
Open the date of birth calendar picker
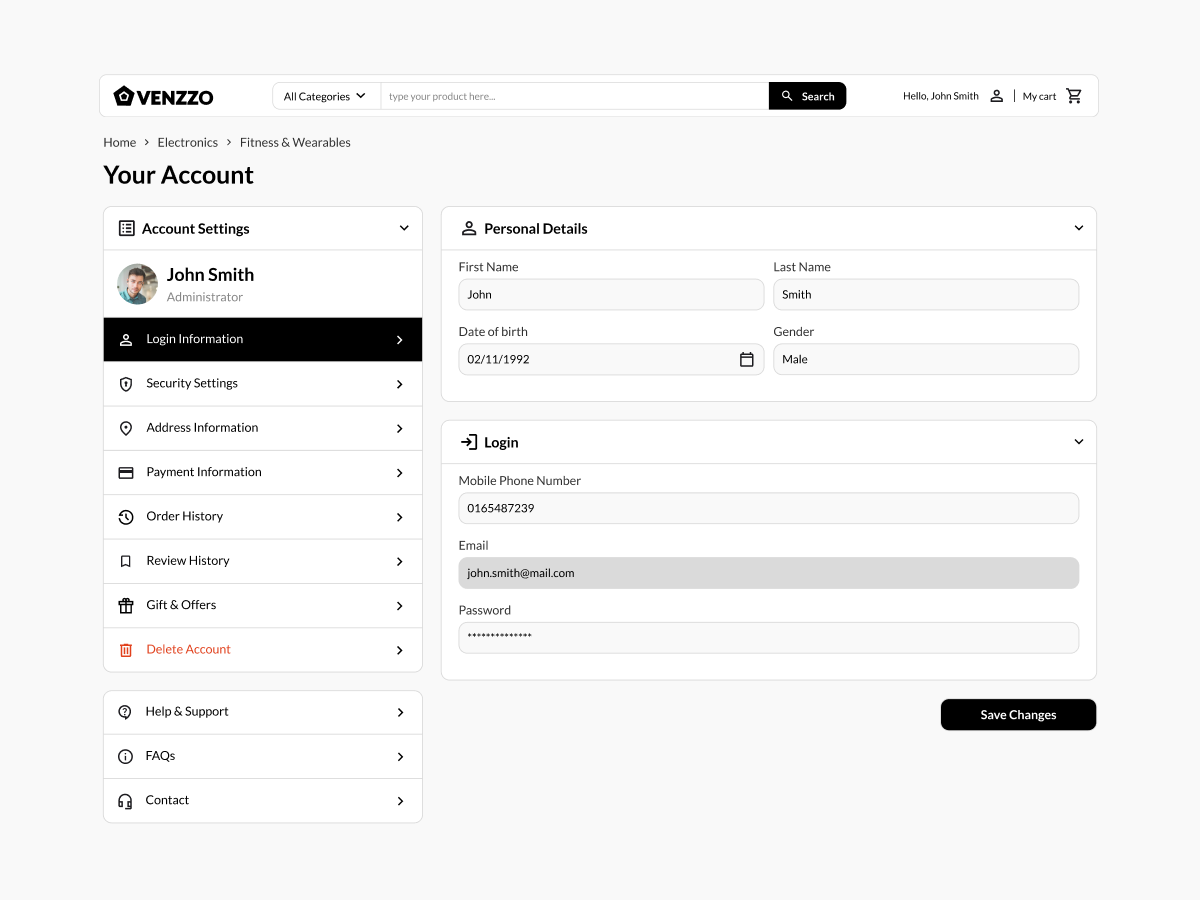[x=746, y=360]
